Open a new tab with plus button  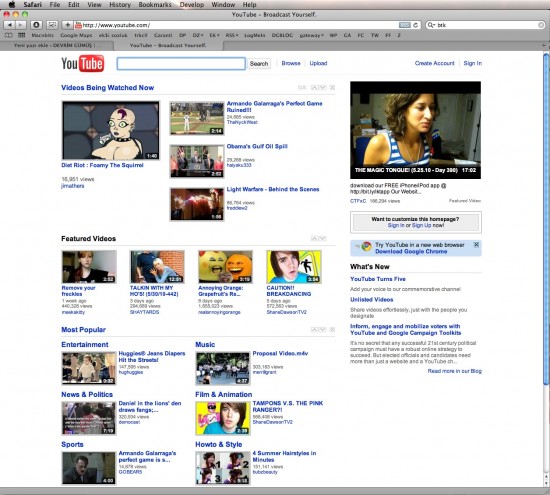click(544, 45)
